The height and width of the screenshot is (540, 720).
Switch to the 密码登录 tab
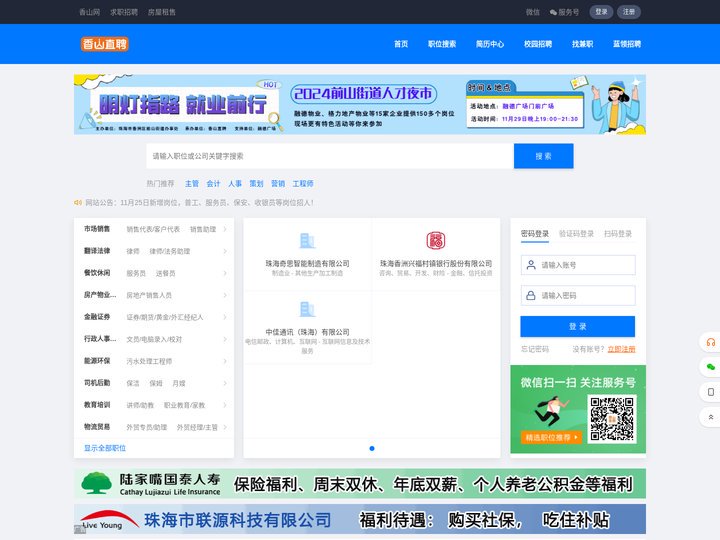[534, 234]
